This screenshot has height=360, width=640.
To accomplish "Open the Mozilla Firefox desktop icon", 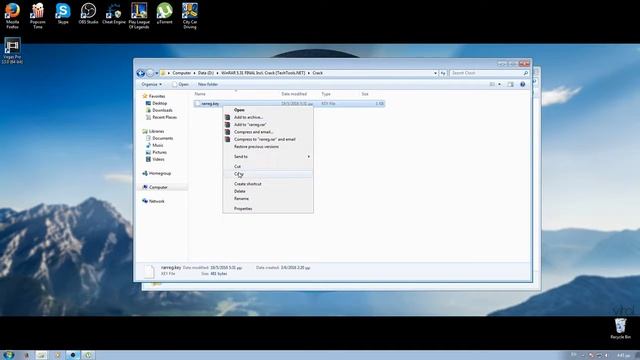I will click(12, 16).
